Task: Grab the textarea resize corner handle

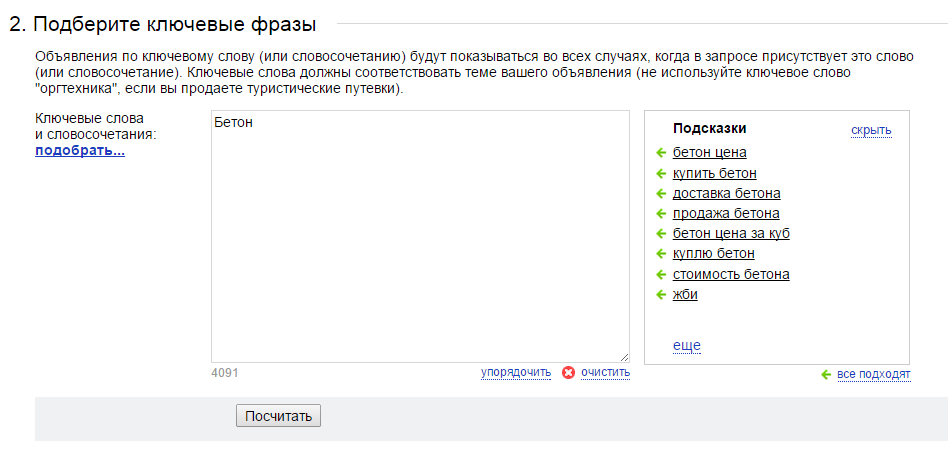Action: point(624,358)
